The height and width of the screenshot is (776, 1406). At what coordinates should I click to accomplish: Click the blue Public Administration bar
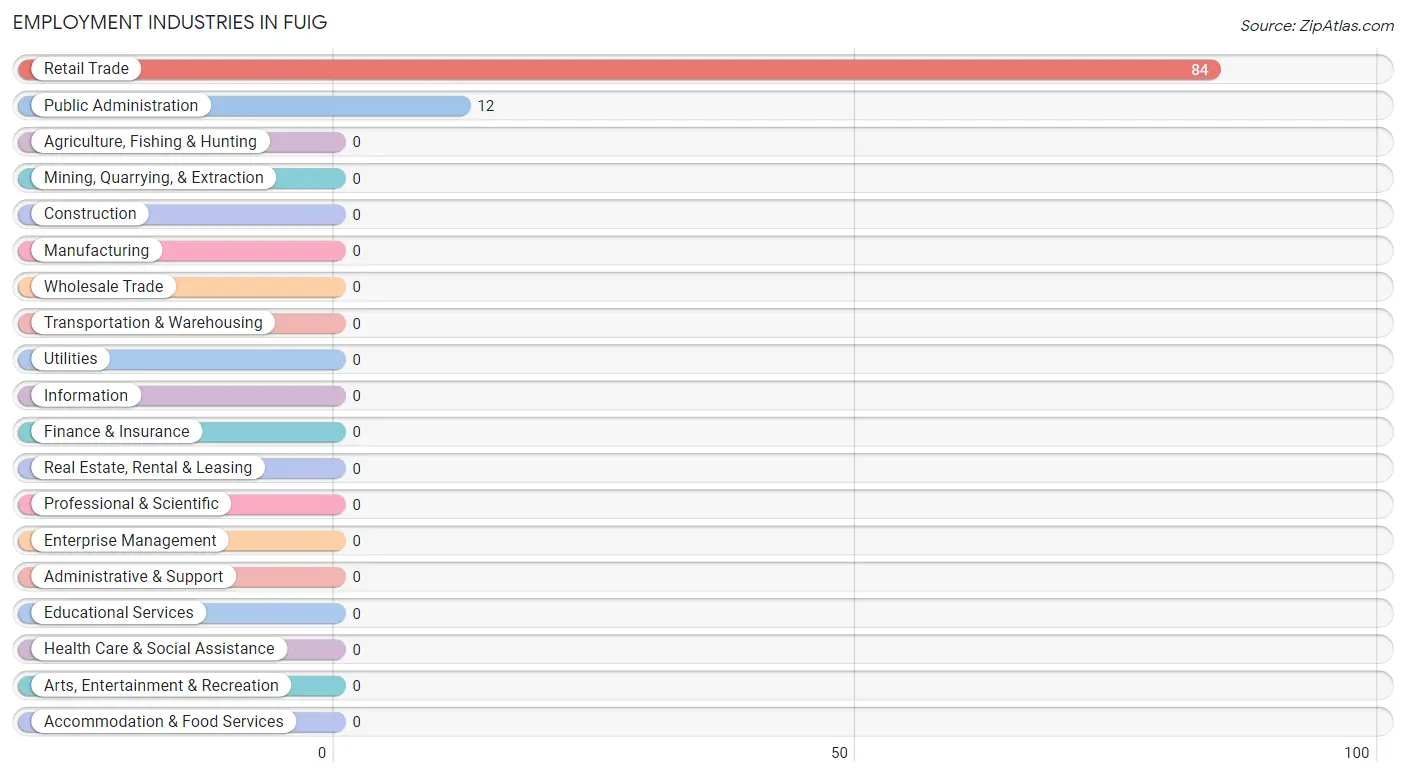click(x=244, y=106)
